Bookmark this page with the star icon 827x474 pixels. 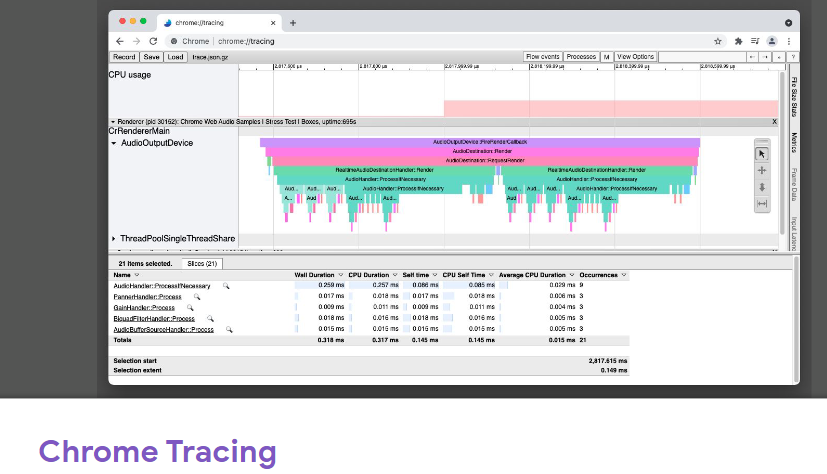(718, 41)
